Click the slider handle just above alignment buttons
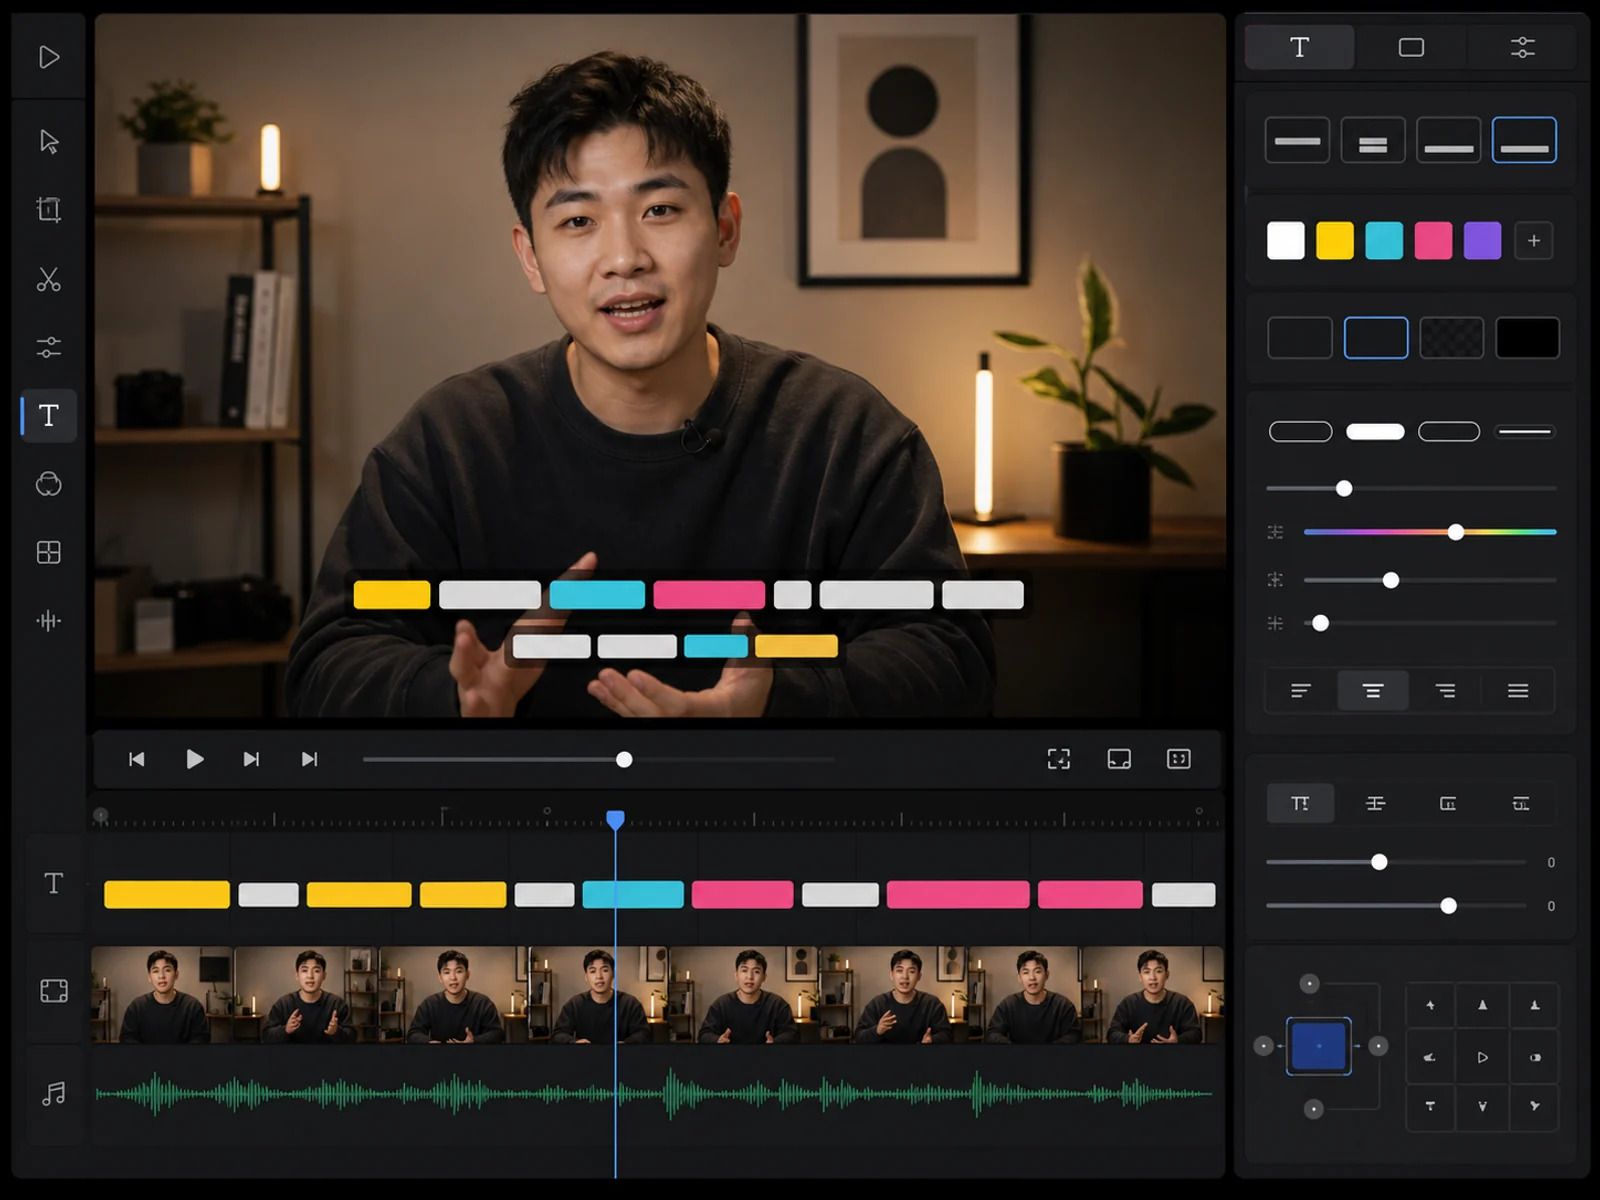This screenshot has width=1600, height=1200. tap(1321, 623)
